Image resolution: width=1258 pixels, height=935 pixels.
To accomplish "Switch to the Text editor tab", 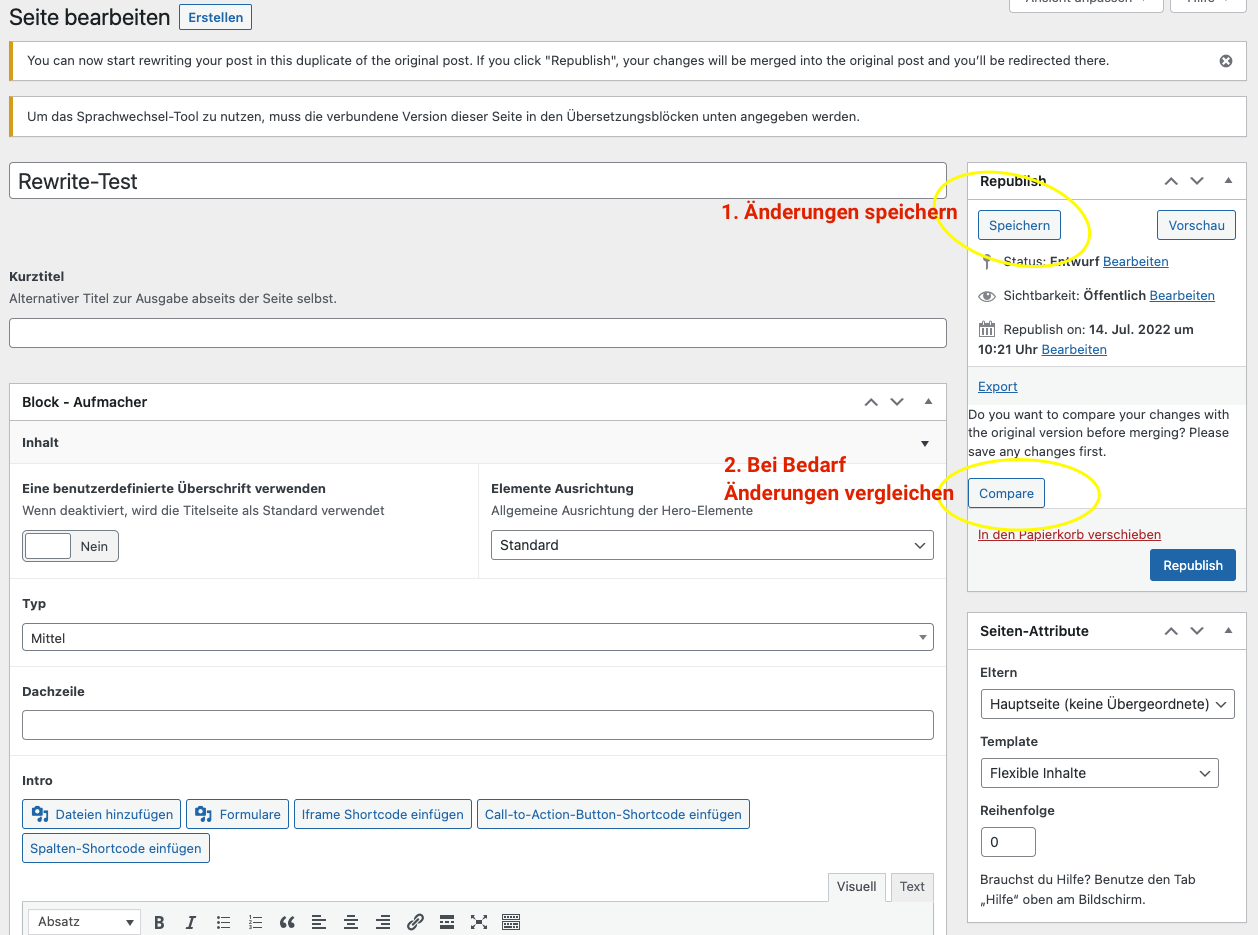I will coord(912,886).
